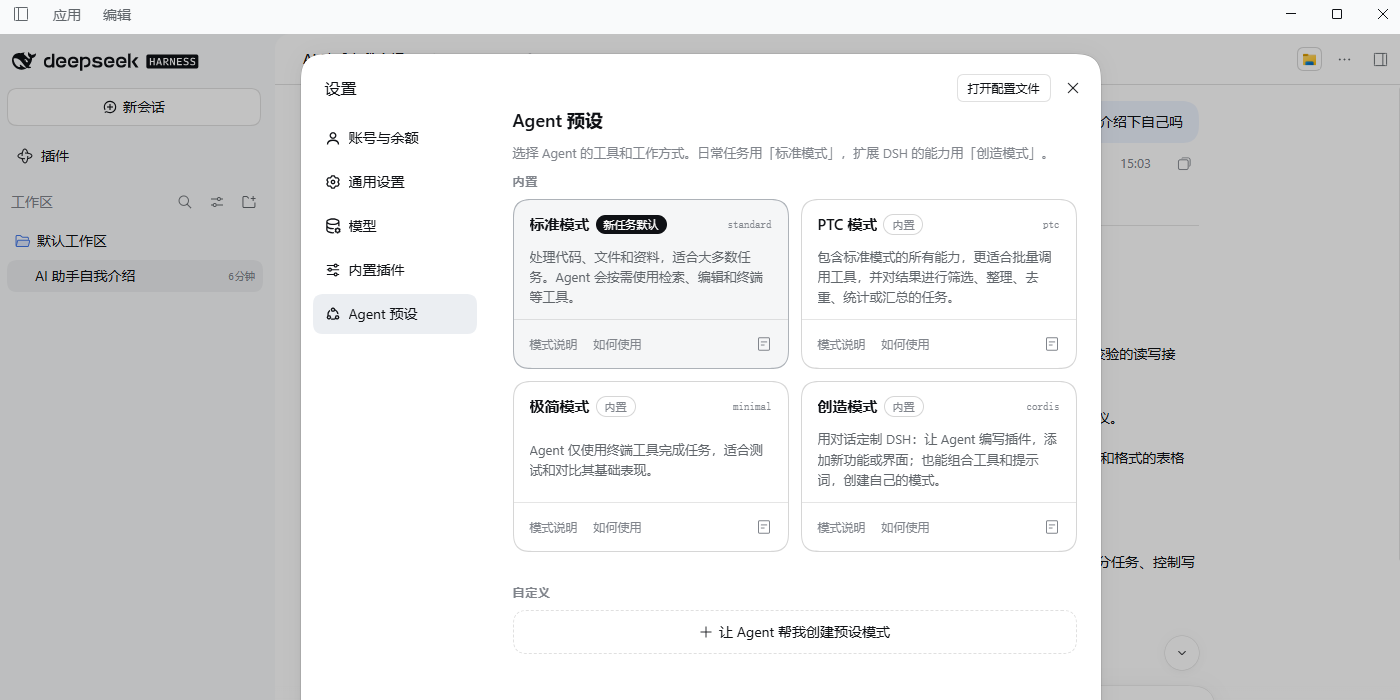
Task: Click the scroll-down chevron button in chat
Action: tap(1182, 653)
